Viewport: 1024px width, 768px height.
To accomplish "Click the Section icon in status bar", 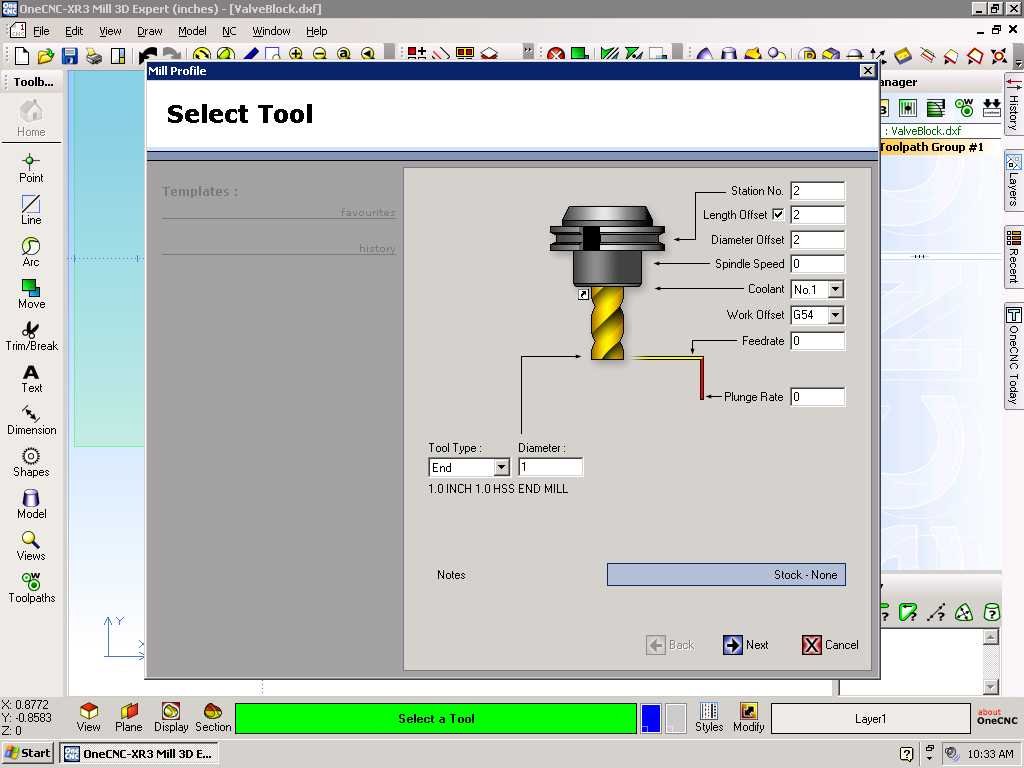I will pyautogui.click(x=213, y=718).
